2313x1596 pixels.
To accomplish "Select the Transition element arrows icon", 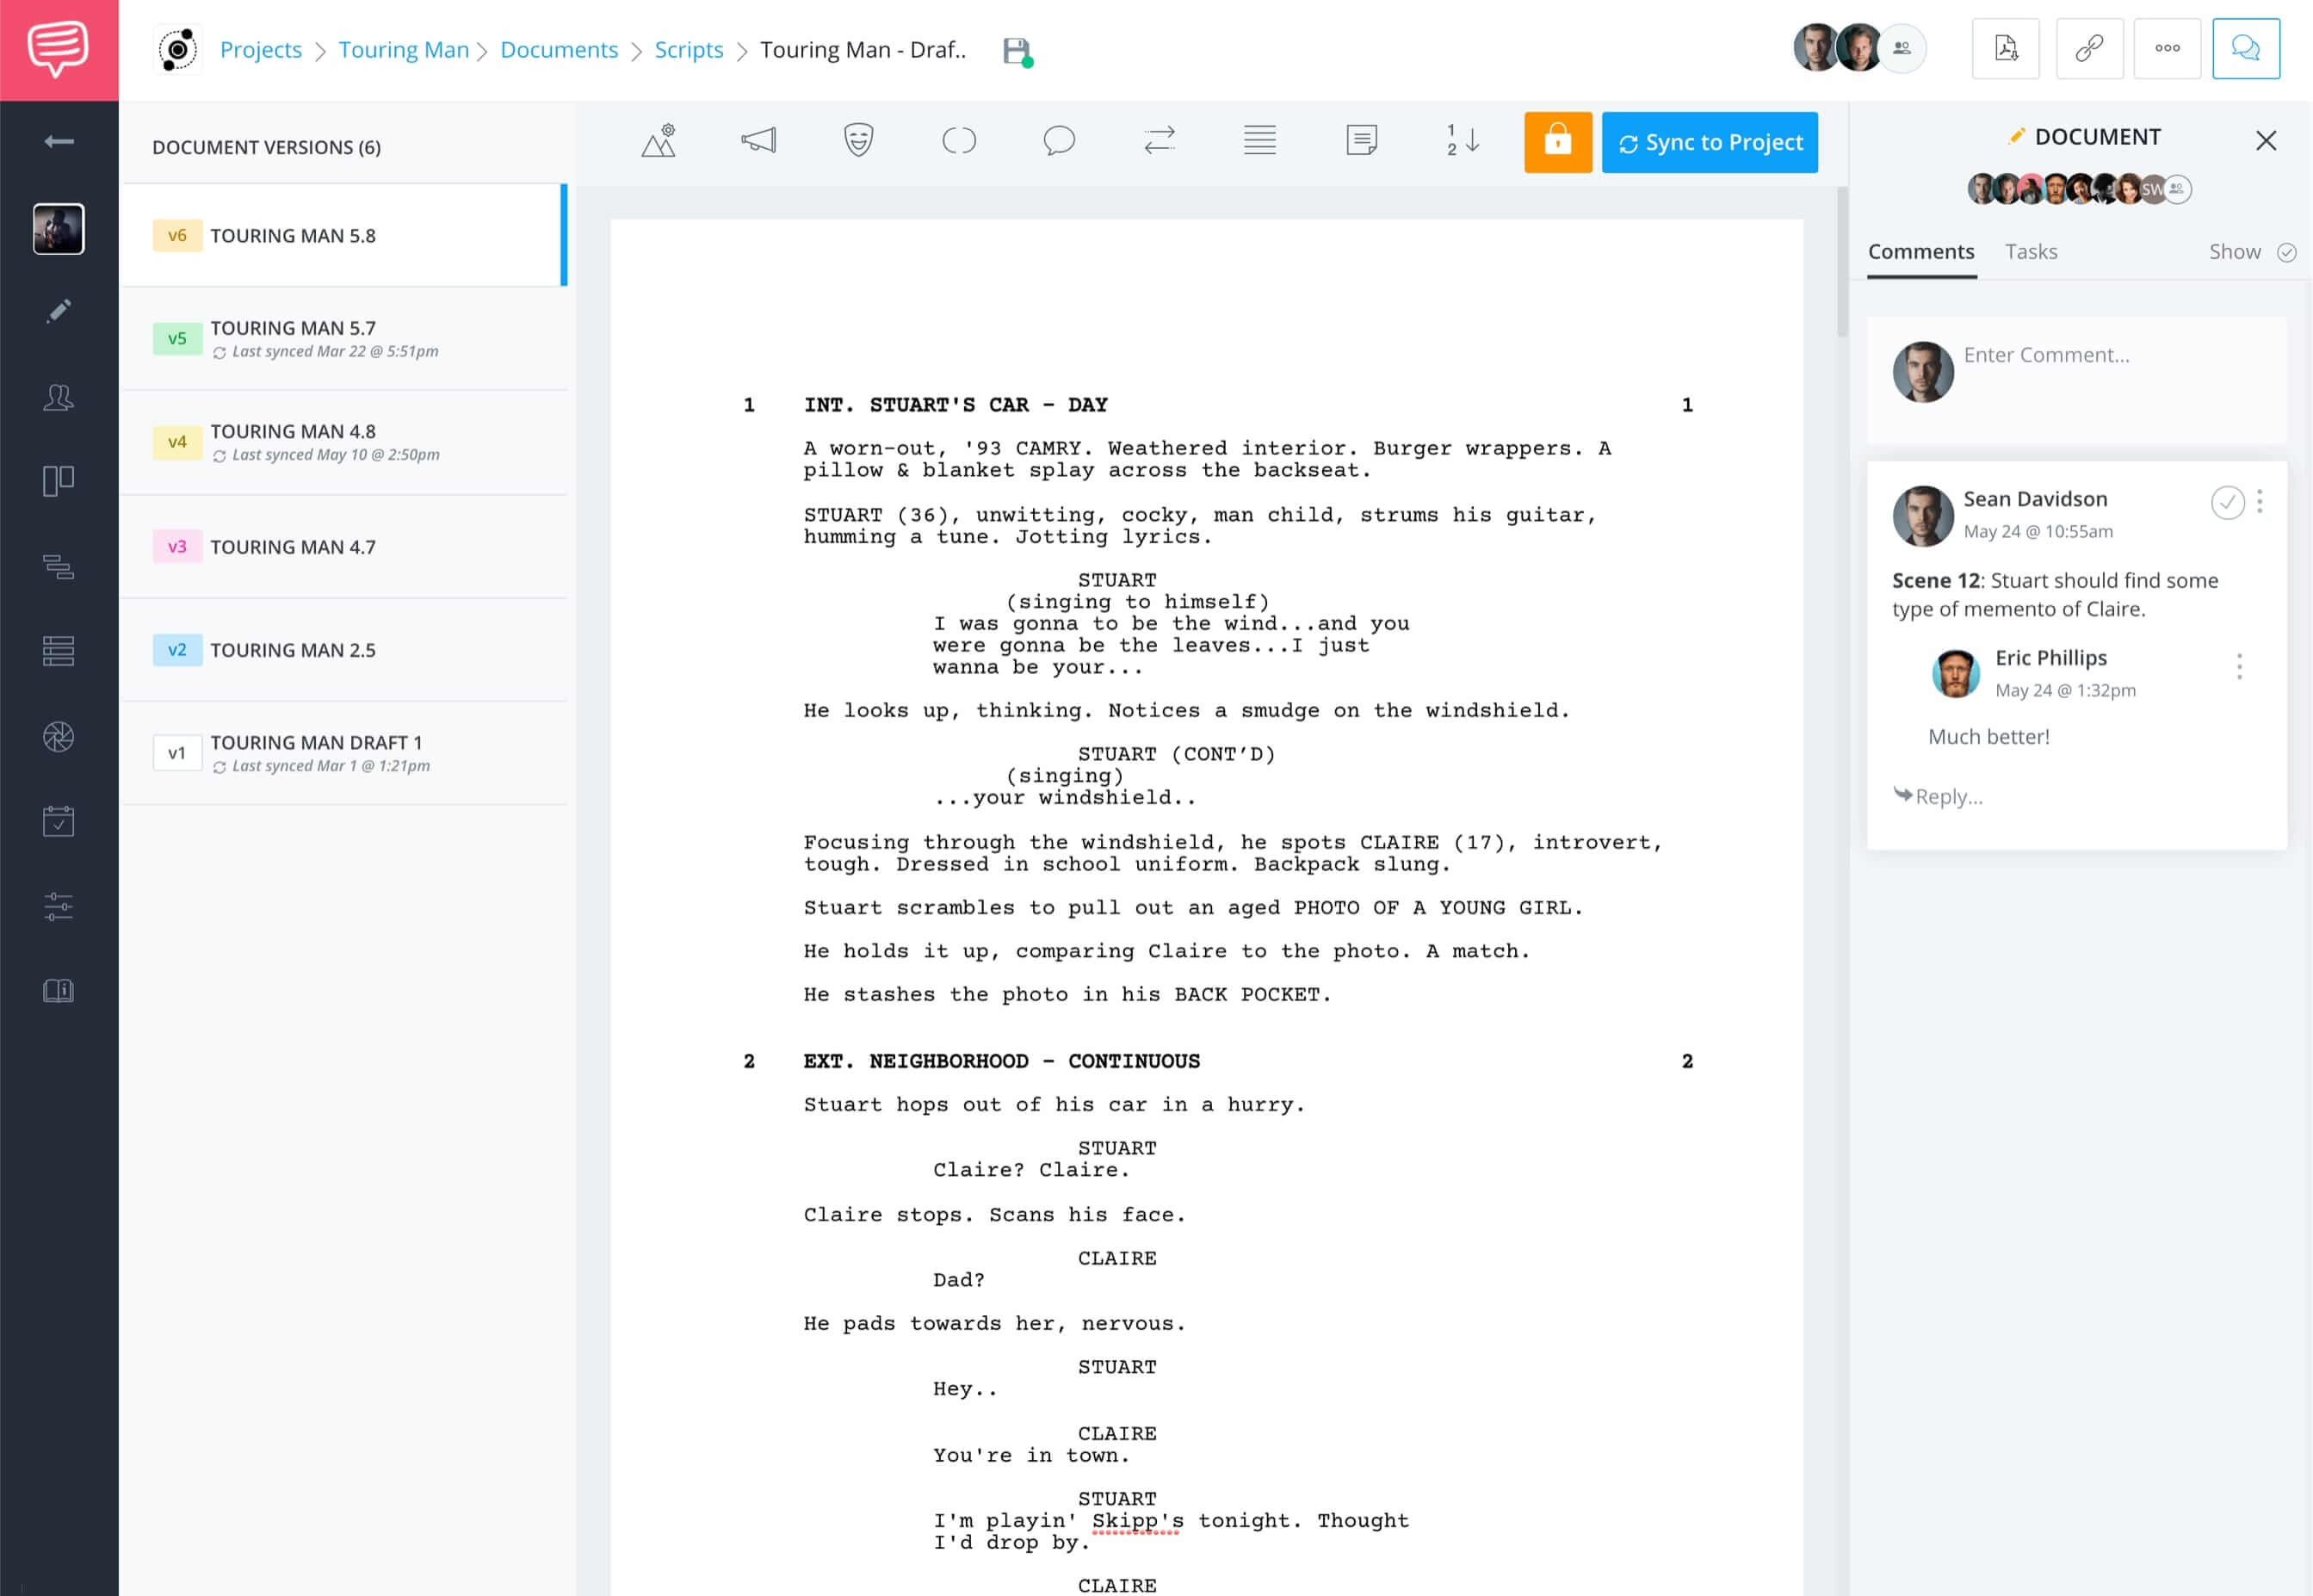I will (1159, 141).
